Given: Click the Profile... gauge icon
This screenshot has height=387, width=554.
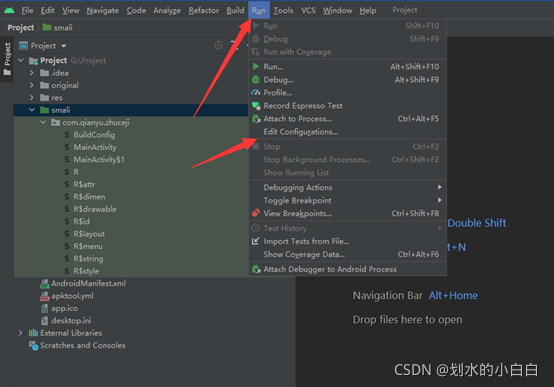Looking at the screenshot, I should (x=256, y=93).
